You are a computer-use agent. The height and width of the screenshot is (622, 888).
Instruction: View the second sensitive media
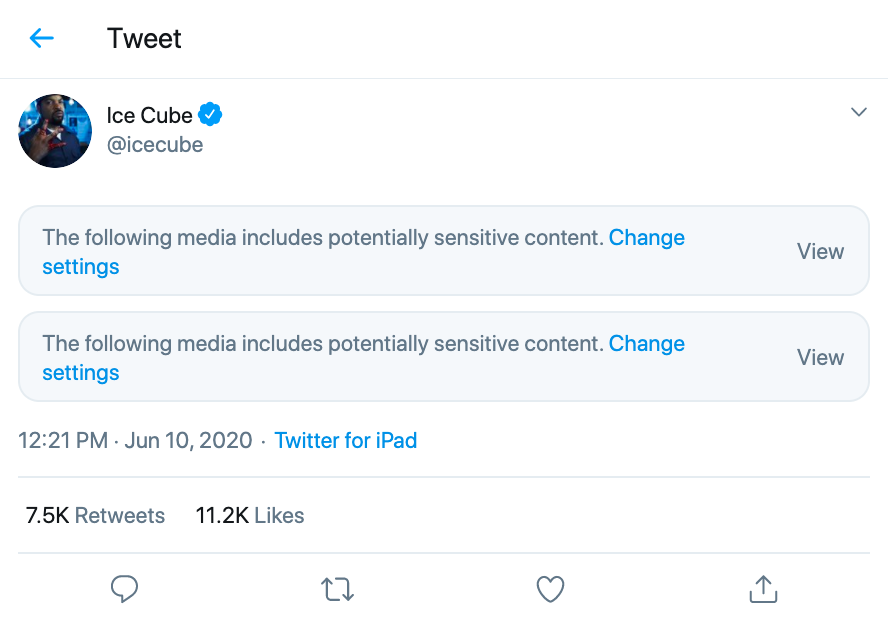pos(820,358)
